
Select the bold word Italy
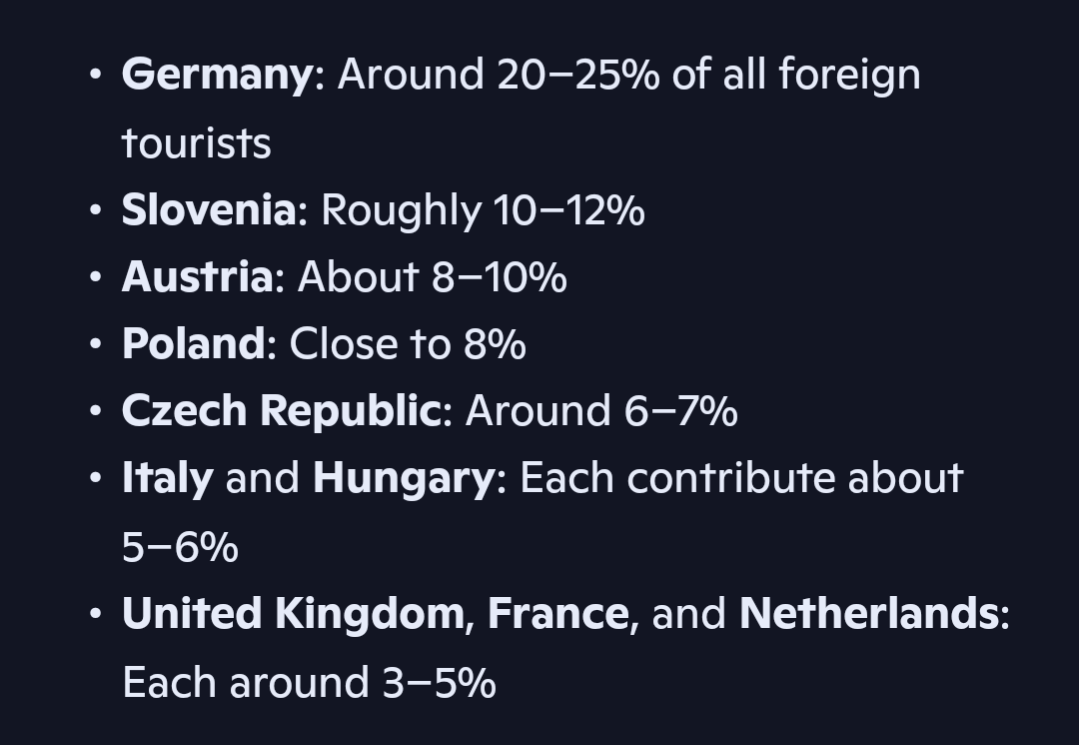click(167, 478)
